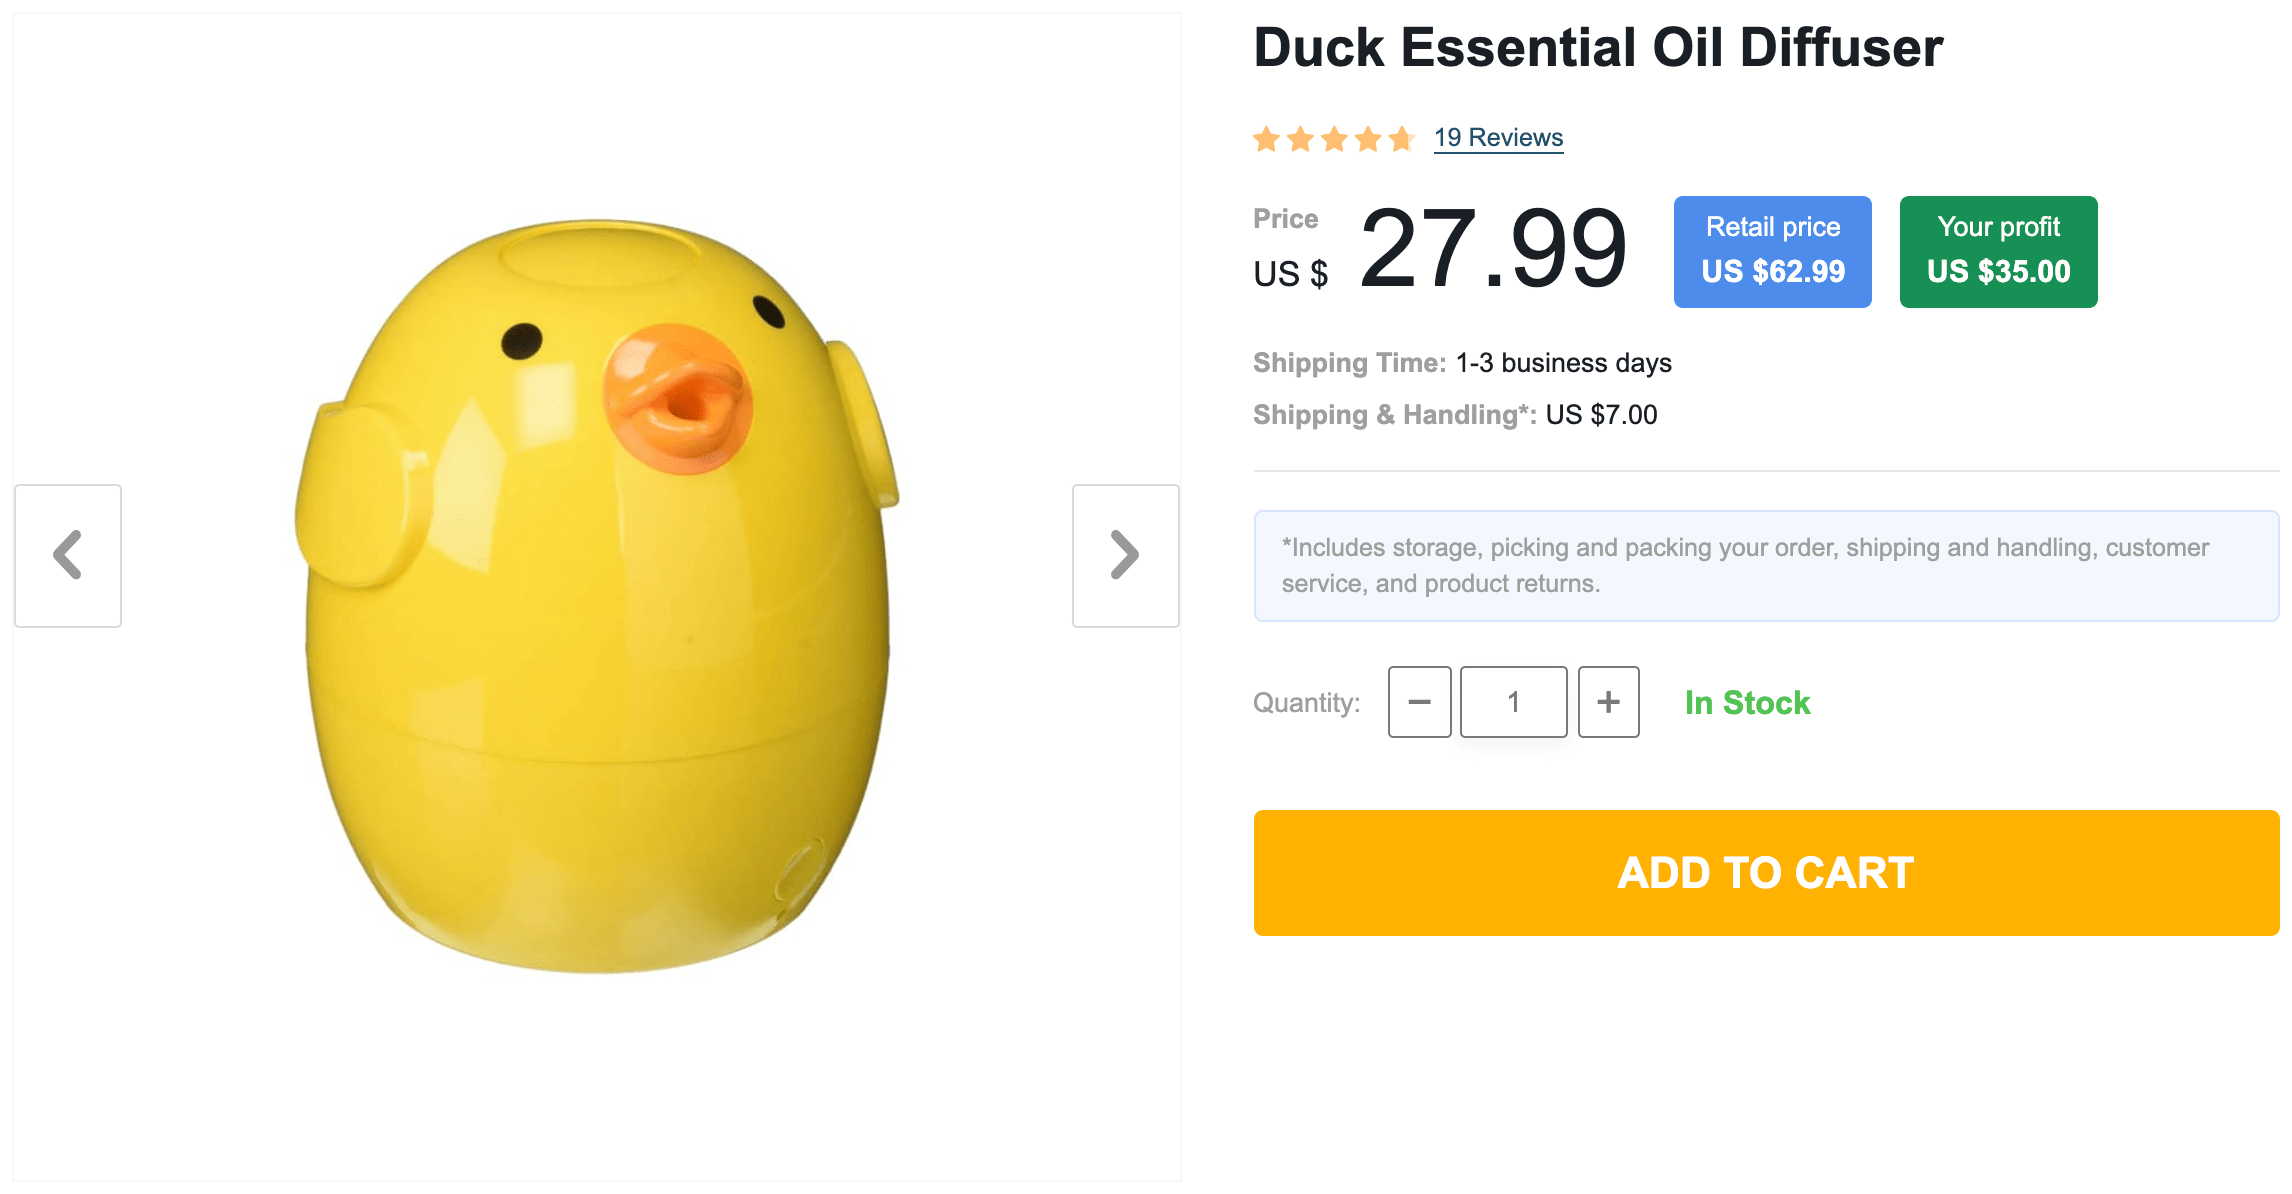2292x1194 pixels.
Task: Click the Shipping & Handling US $7.00 text
Action: pos(1601,415)
